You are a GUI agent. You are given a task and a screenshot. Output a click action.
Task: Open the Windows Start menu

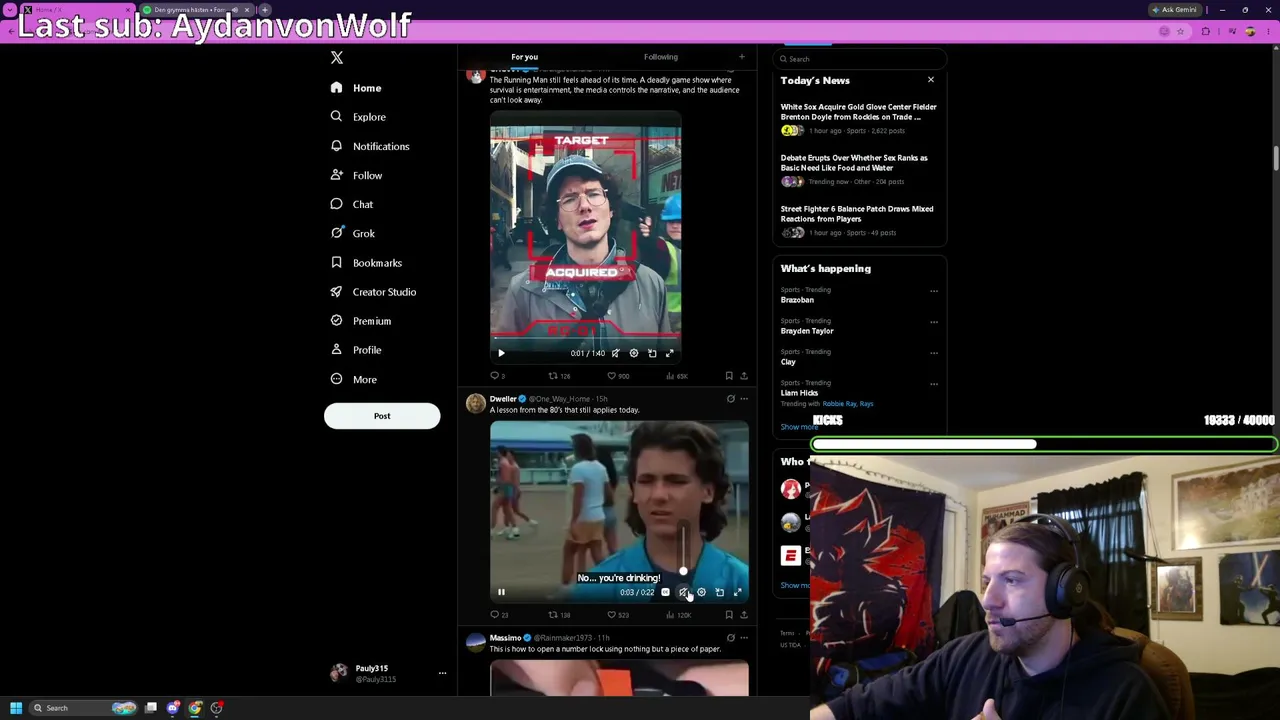click(16, 708)
